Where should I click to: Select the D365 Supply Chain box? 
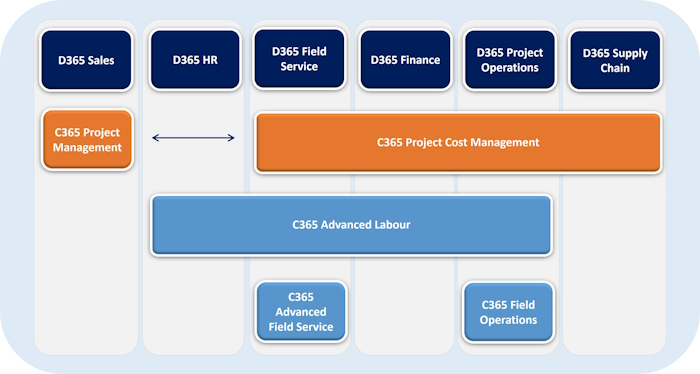[x=615, y=60]
